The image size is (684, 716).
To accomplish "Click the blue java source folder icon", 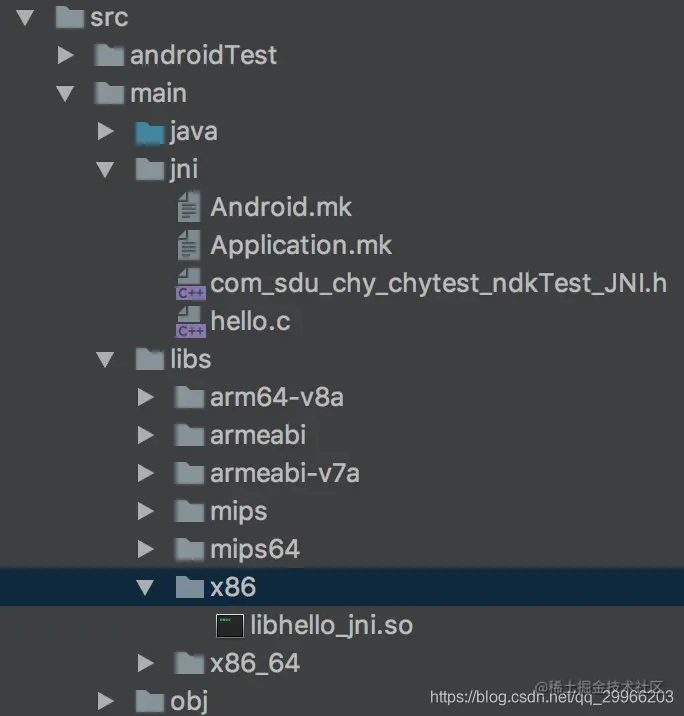I will pyautogui.click(x=150, y=132).
